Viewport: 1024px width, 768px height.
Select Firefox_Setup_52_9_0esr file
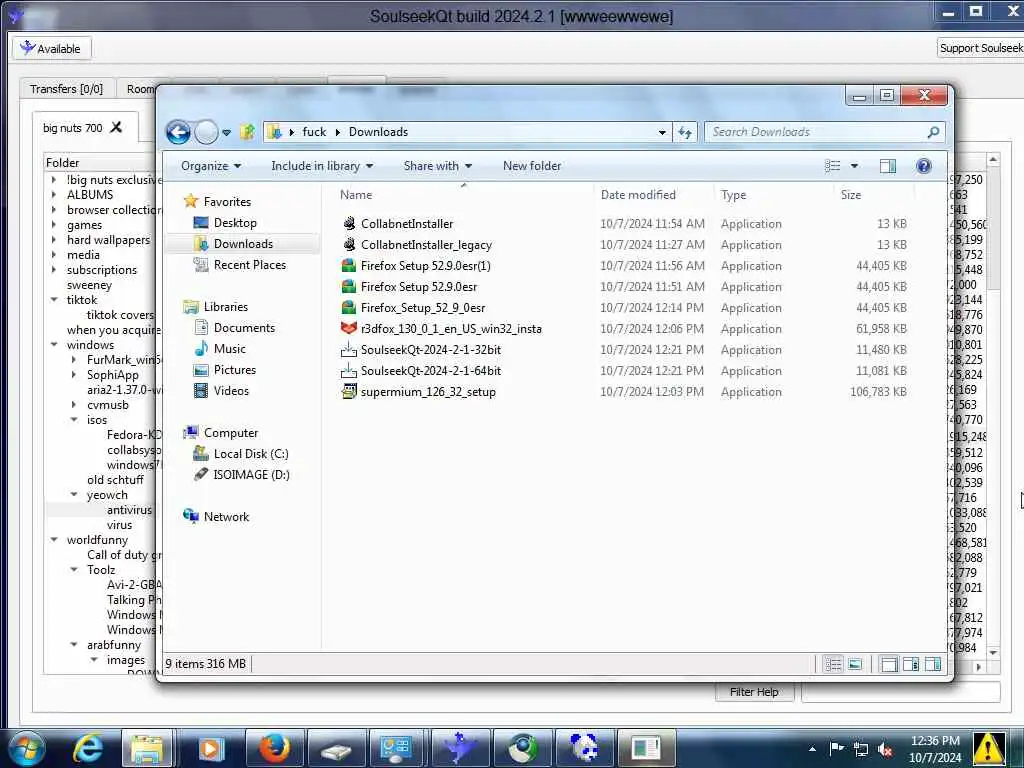(x=423, y=308)
